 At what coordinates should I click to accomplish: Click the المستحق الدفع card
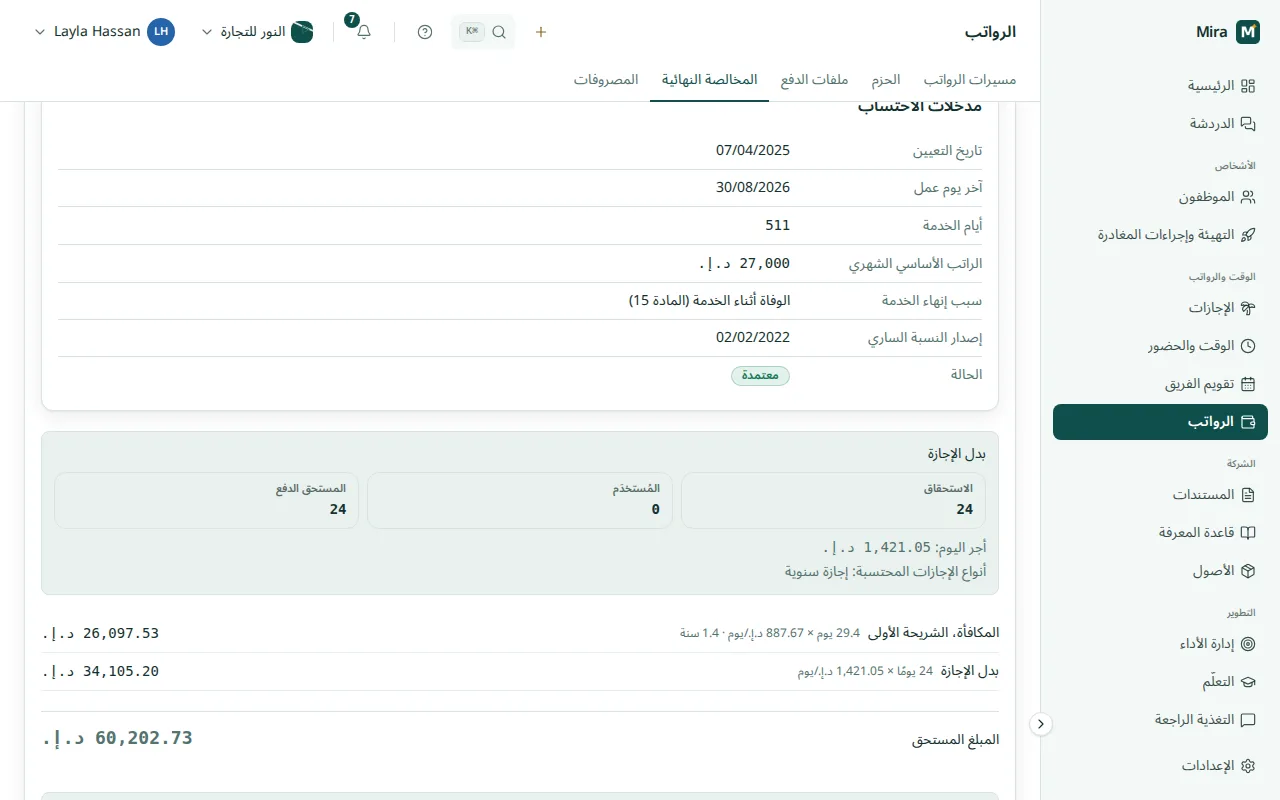click(x=206, y=500)
